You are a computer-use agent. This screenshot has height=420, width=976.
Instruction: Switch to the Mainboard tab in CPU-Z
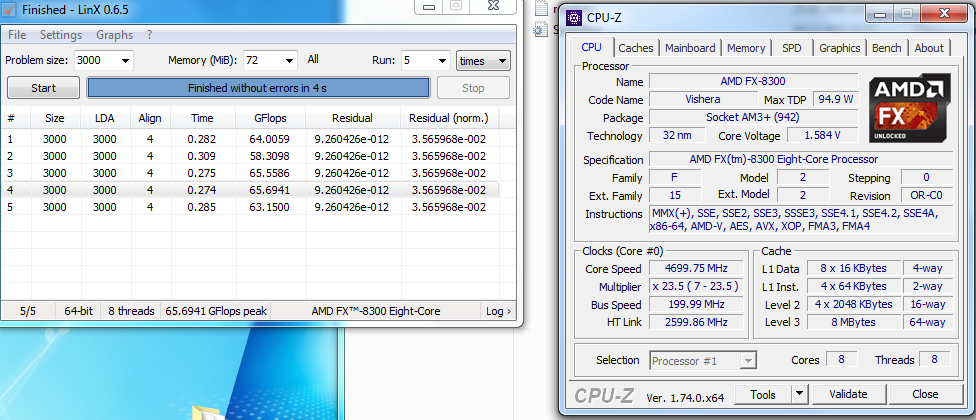point(690,48)
